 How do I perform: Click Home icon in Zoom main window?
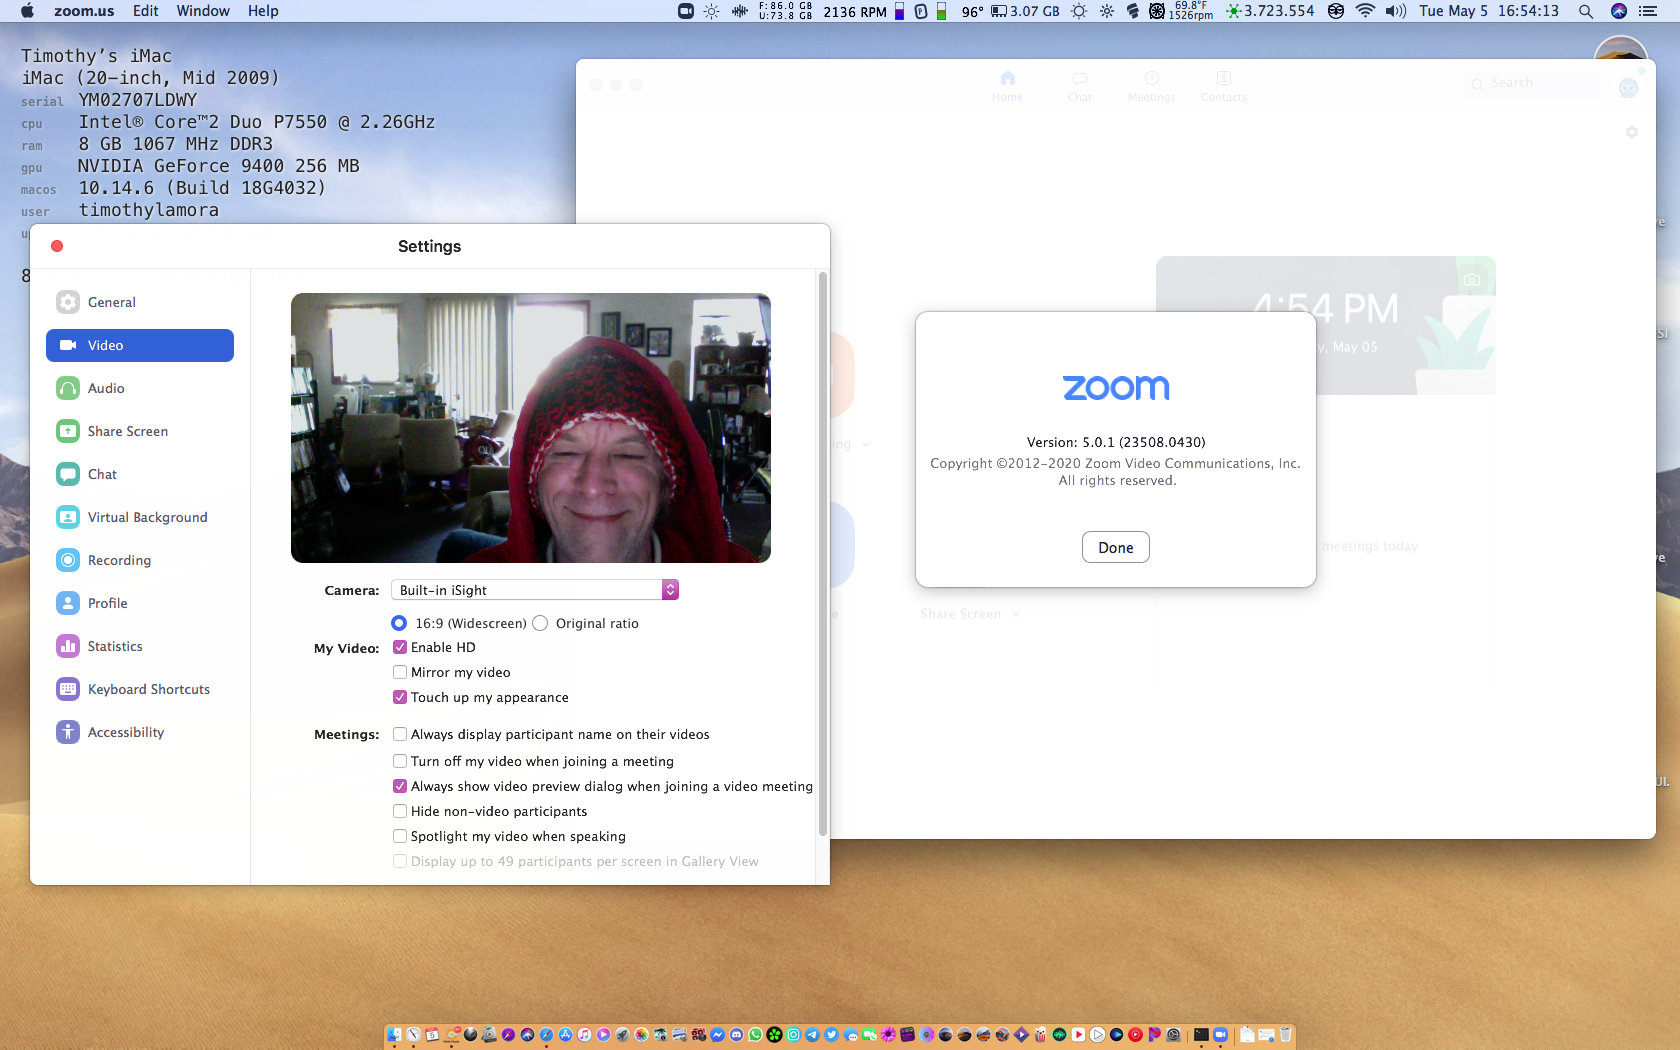(x=1007, y=78)
